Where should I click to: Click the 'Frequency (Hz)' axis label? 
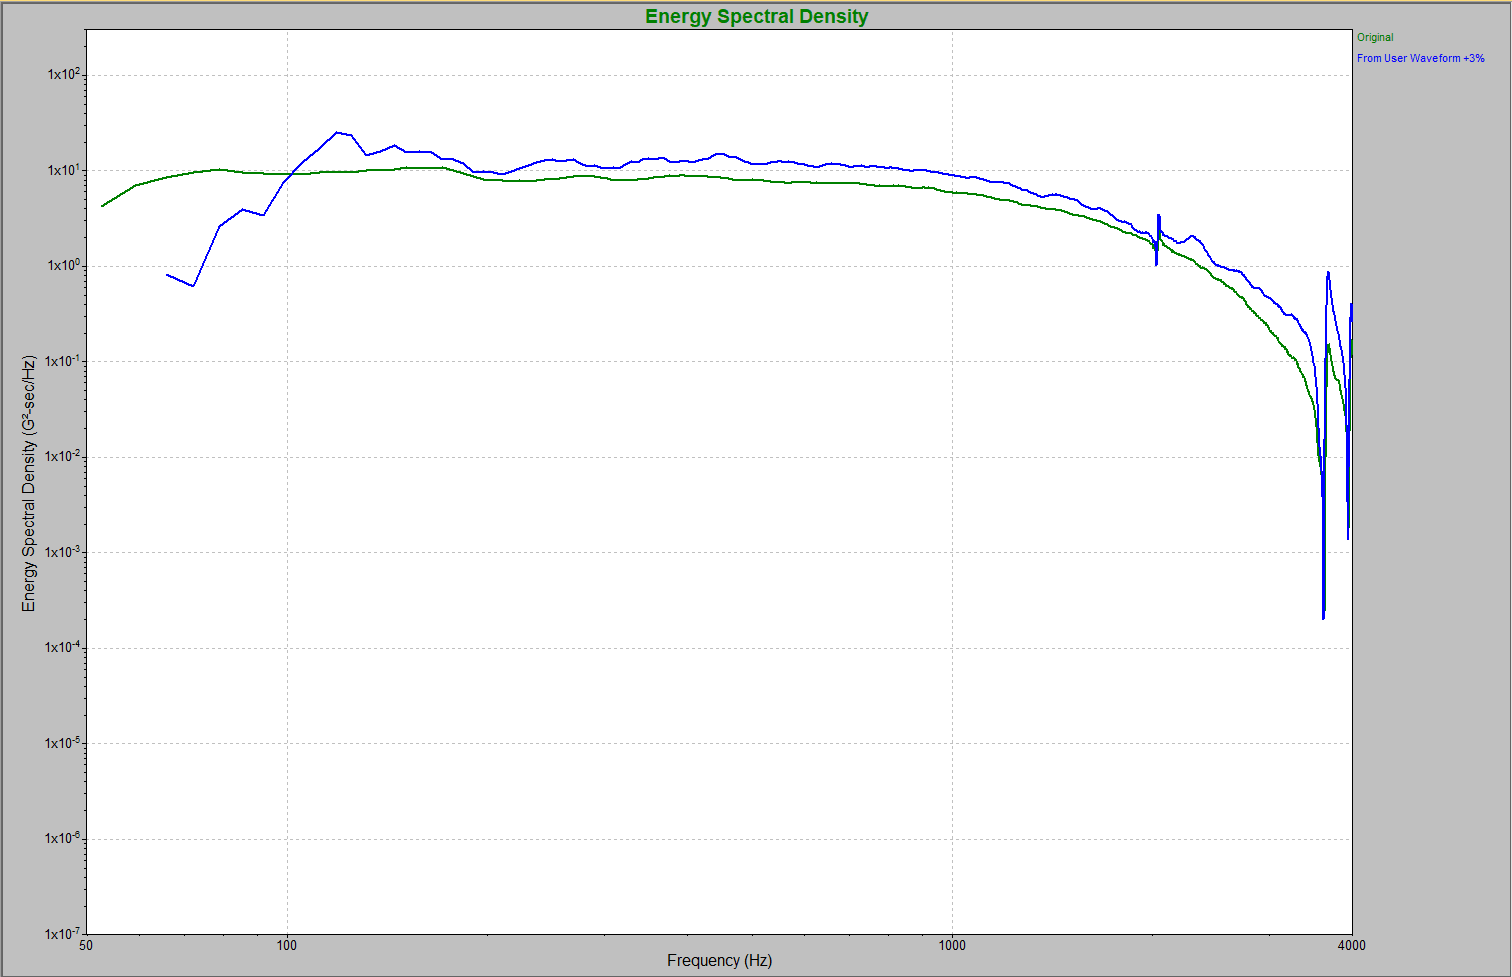pos(719,960)
